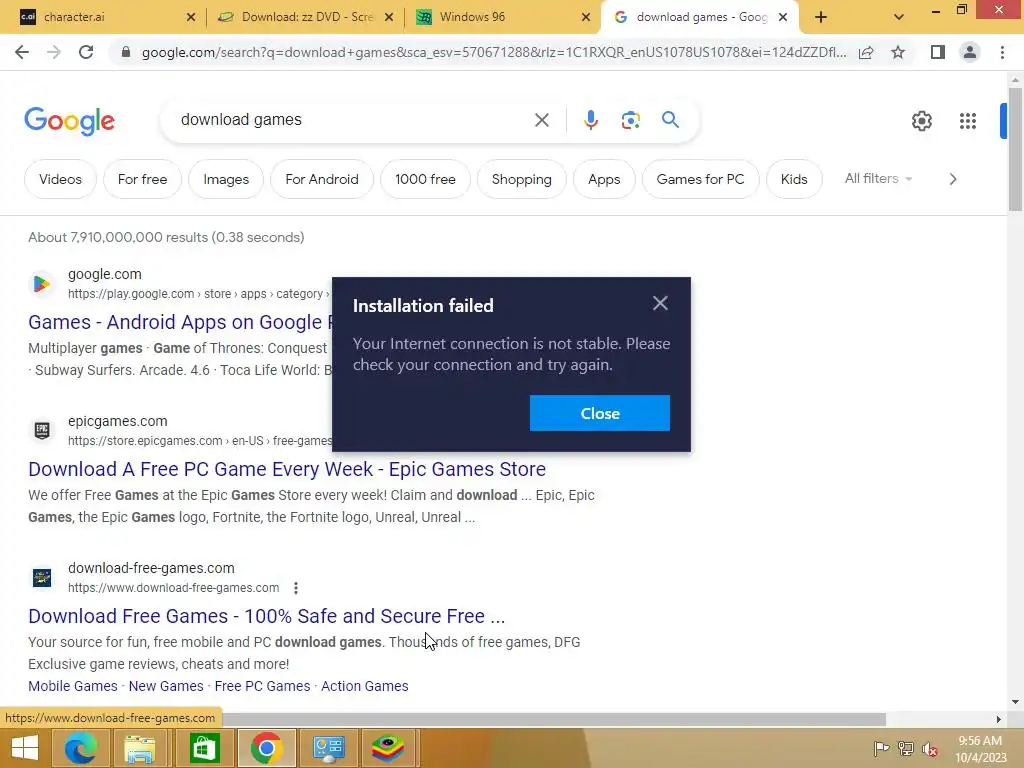The image size is (1024, 768).
Task: Open Windows Start button
Action: [24, 748]
